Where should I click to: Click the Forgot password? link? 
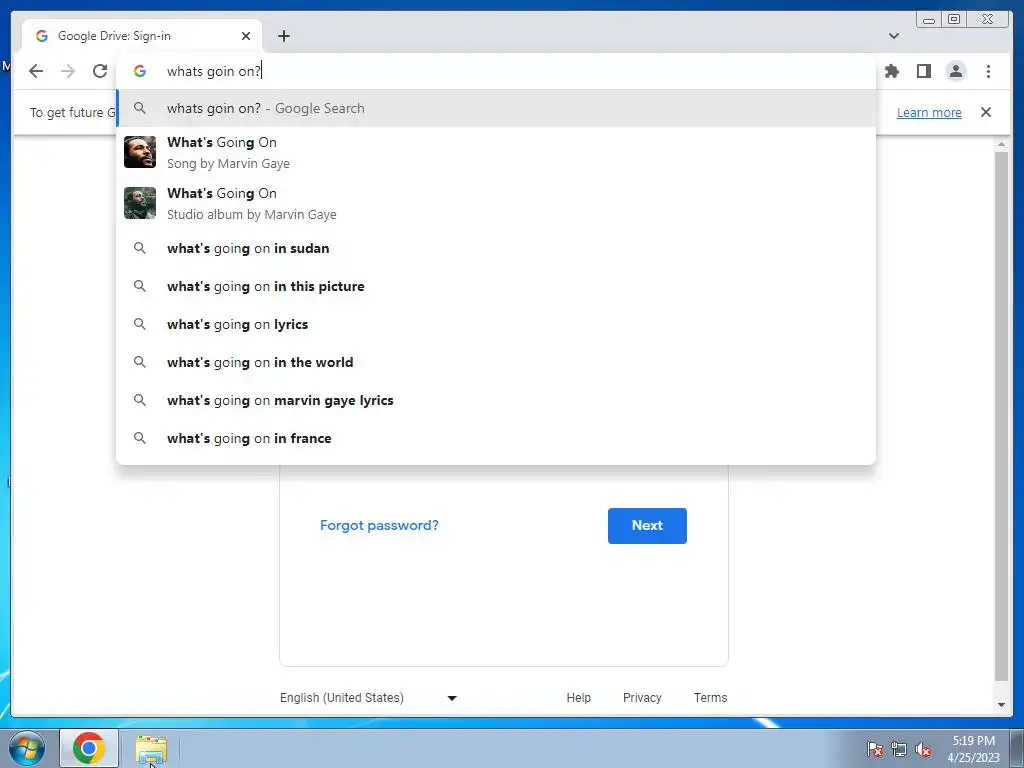379,525
